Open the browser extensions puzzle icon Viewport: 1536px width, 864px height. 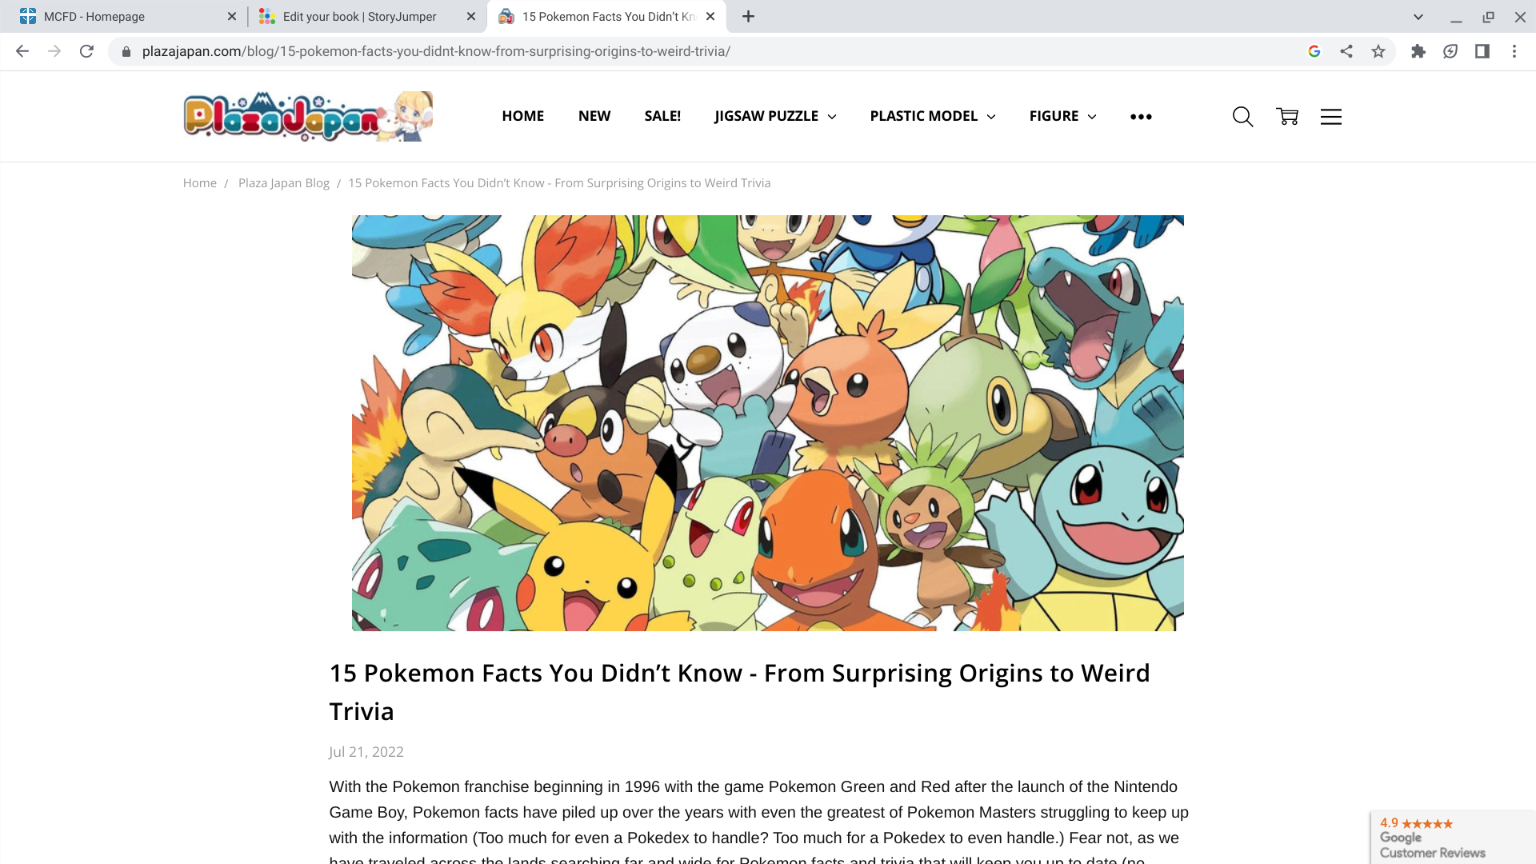[1418, 51]
